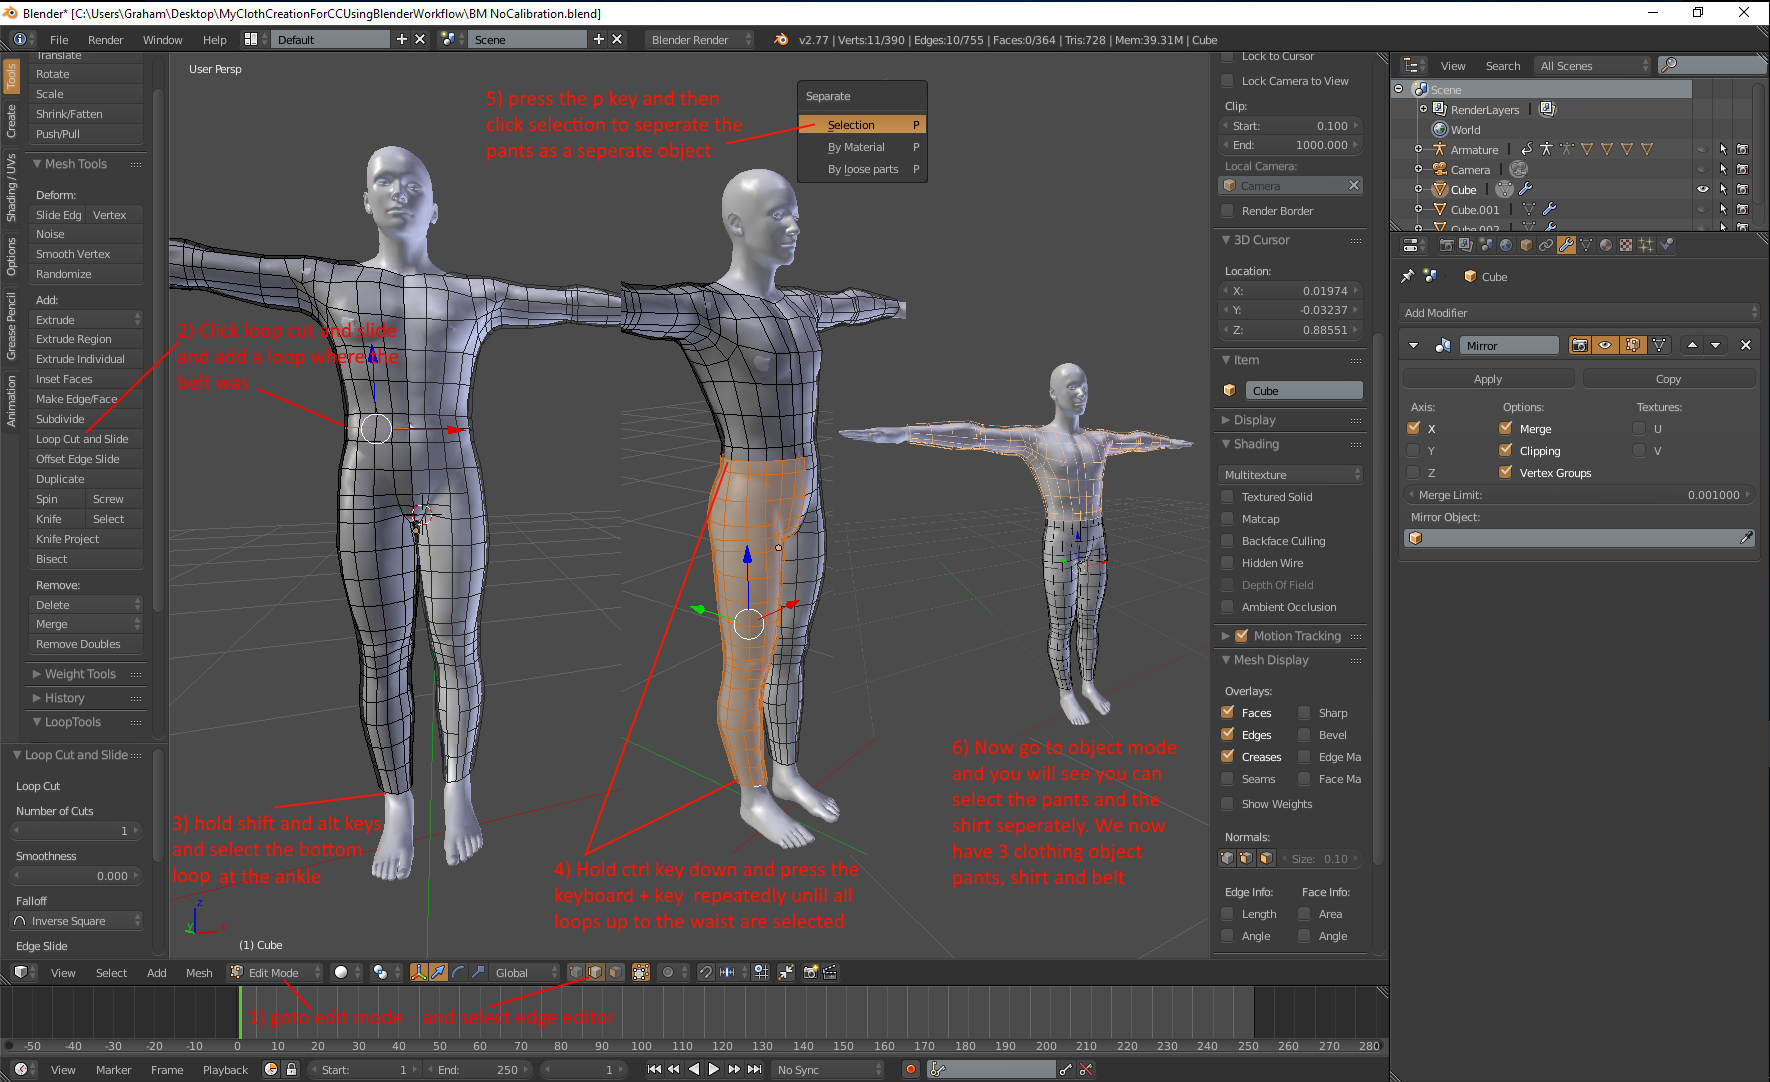This screenshot has width=1770, height=1082.
Task: Open the World properties tab icon
Action: pos(1506,245)
